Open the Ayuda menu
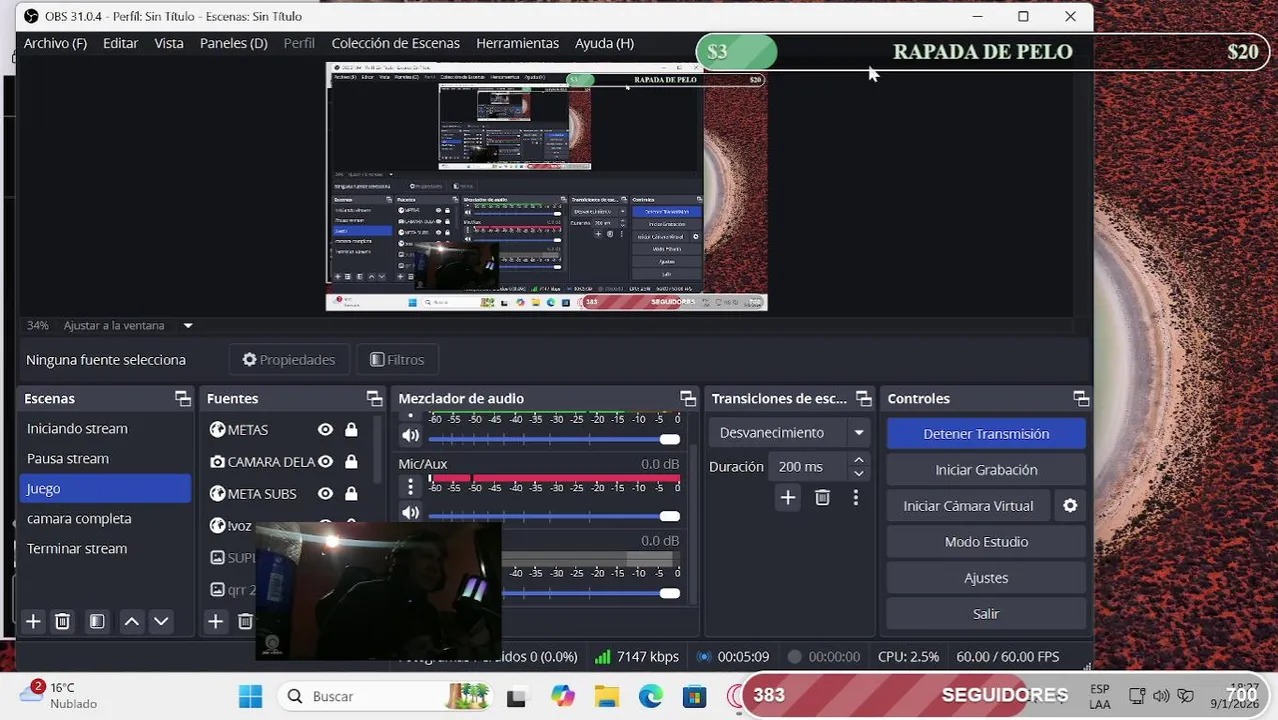 604,43
